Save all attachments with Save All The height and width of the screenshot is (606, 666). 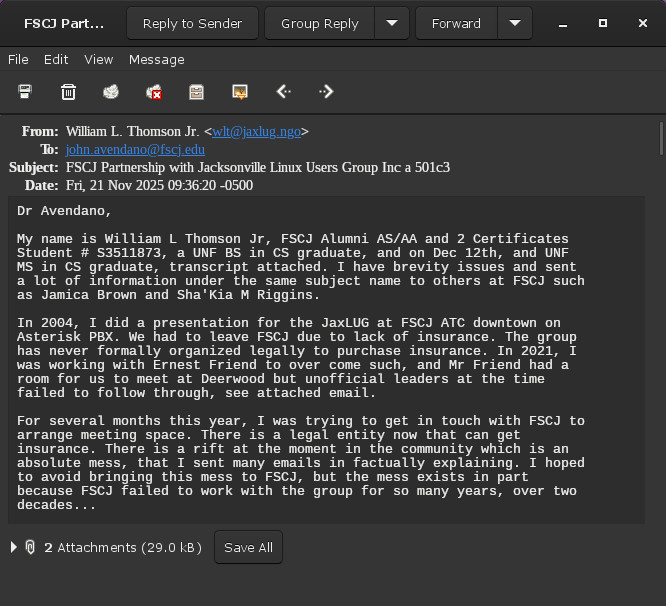point(248,547)
